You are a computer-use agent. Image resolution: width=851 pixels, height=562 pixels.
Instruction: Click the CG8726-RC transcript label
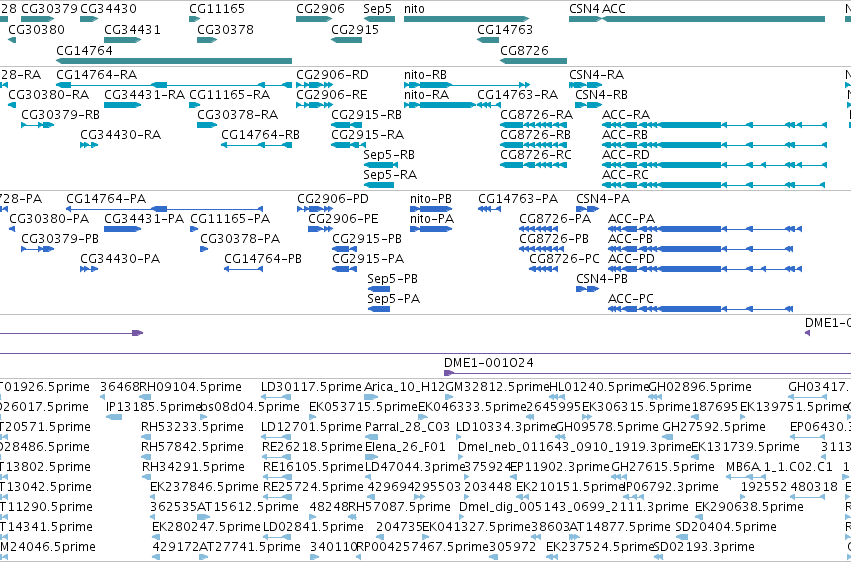[x=536, y=155]
